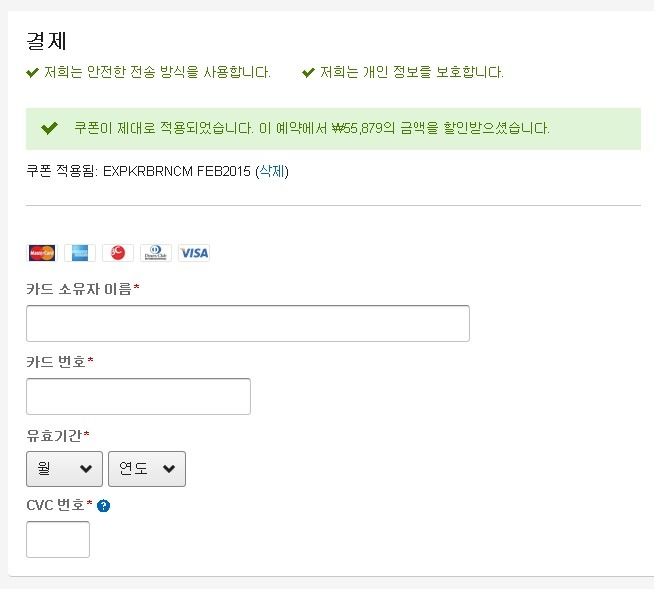Click the coupon applied success message
The width and height of the screenshot is (659, 596).
tap(312, 128)
